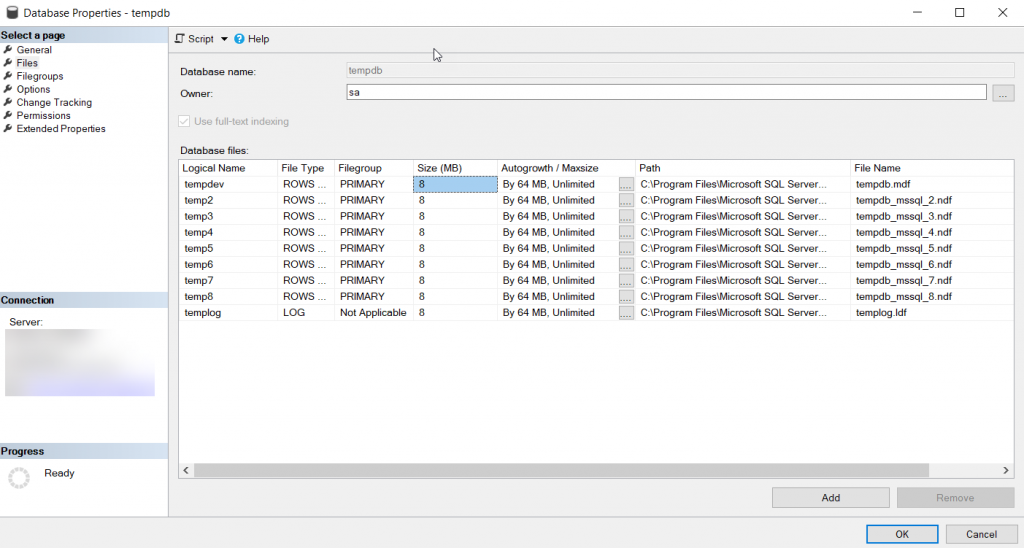Click the Options page wrench icon
Viewport: 1024px width, 548px height.
coord(8,89)
